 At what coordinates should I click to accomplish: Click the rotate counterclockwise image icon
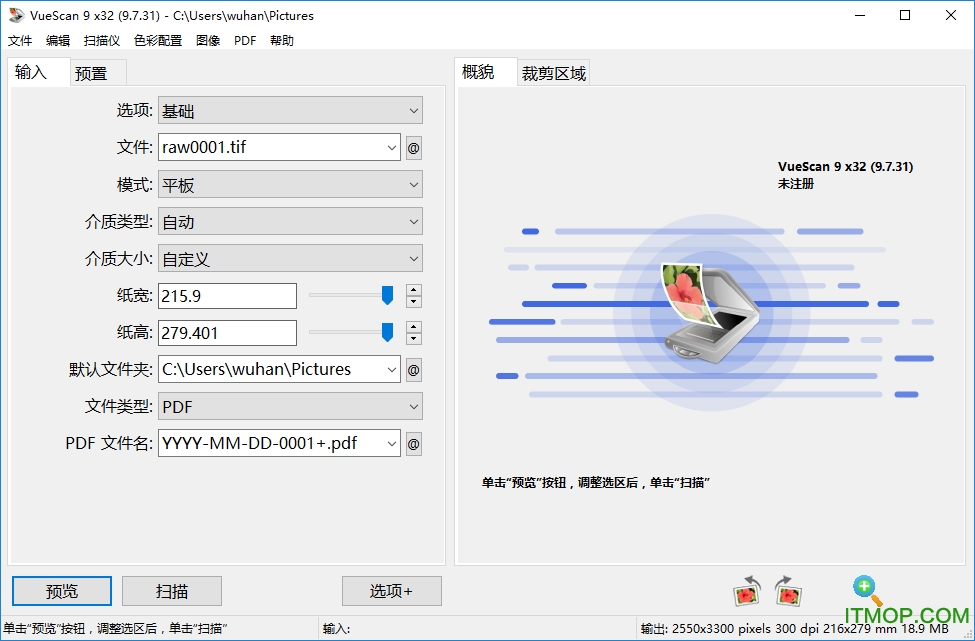pos(746,592)
